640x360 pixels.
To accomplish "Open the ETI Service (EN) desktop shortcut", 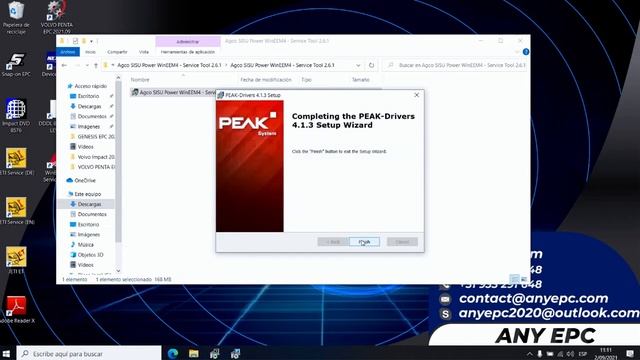I will (17, 211).
